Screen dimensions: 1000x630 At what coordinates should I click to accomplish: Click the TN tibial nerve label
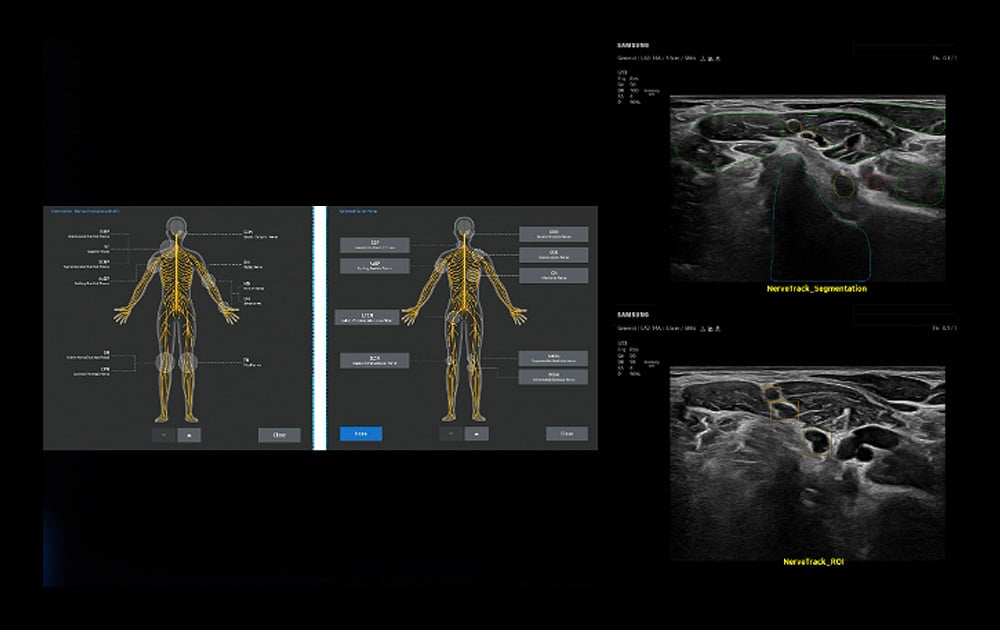(246, 362)
